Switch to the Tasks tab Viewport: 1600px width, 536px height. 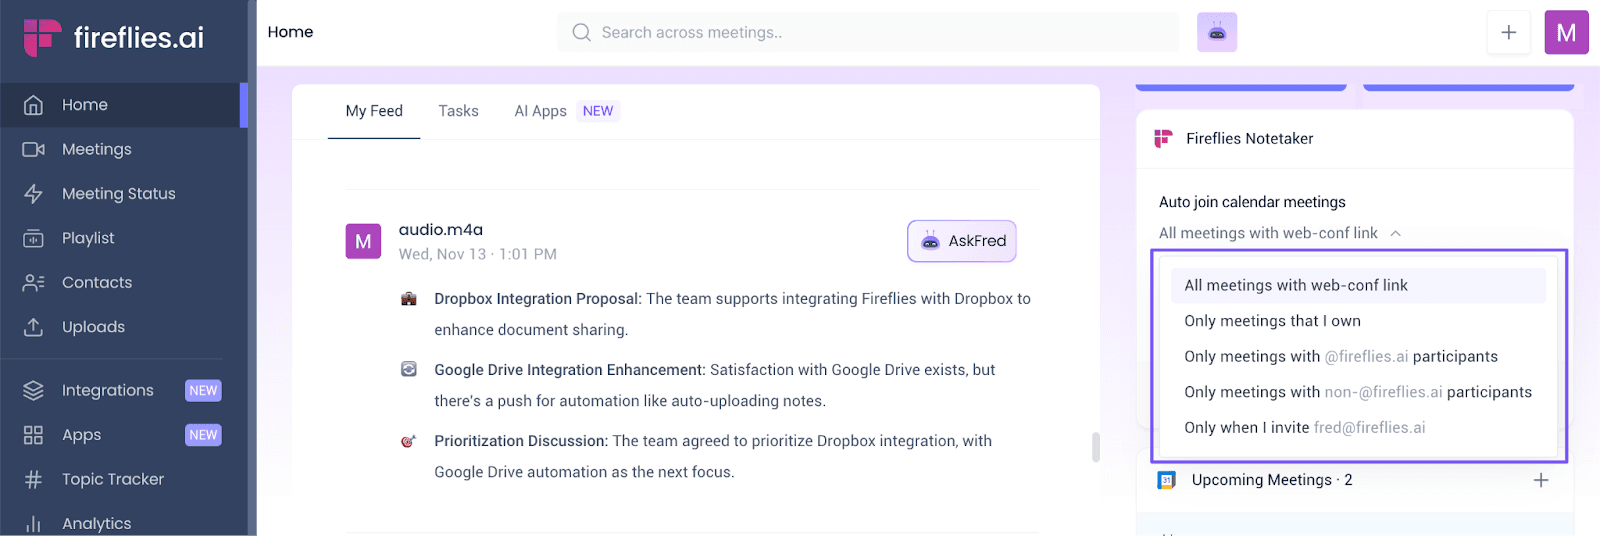click(458, 111)
